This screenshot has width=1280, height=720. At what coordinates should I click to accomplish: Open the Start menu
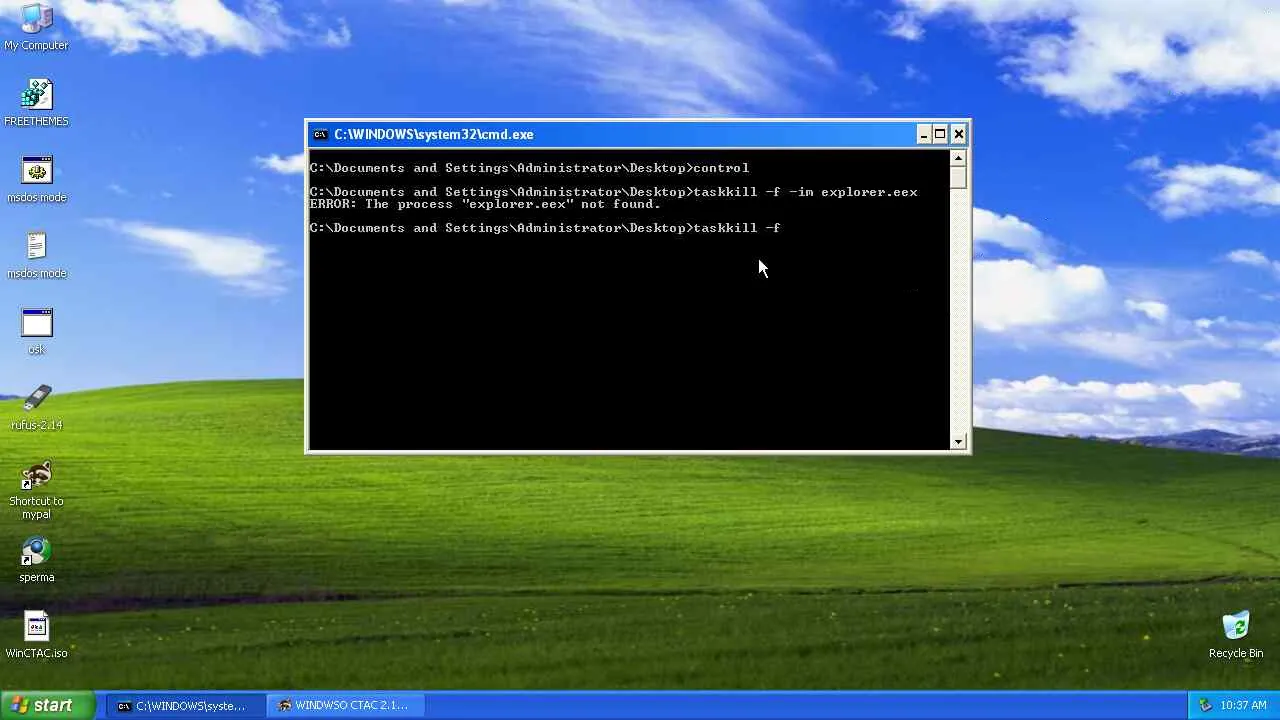pyautogui.click(x=47, y=705)
